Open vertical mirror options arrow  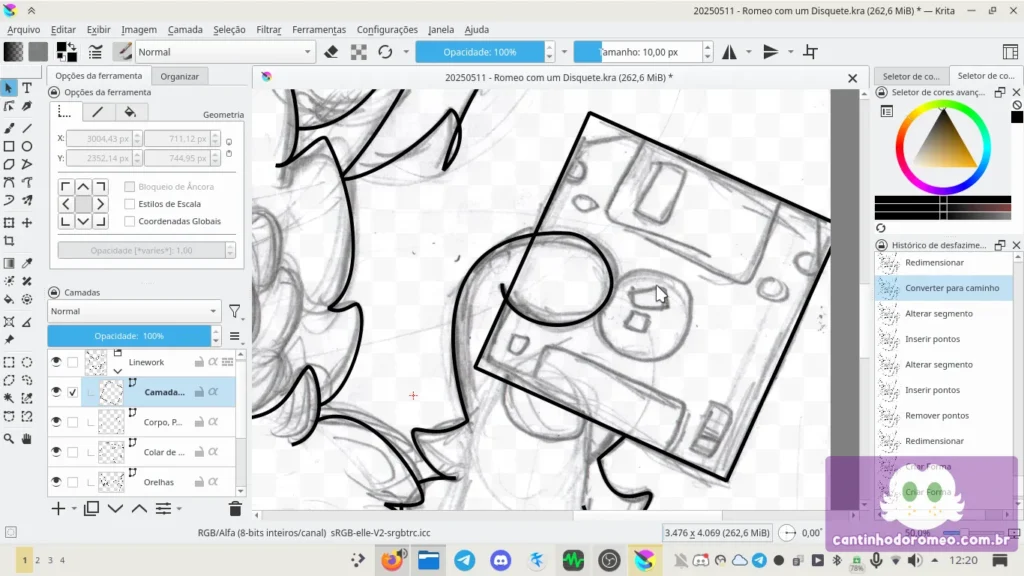point(790,52)
